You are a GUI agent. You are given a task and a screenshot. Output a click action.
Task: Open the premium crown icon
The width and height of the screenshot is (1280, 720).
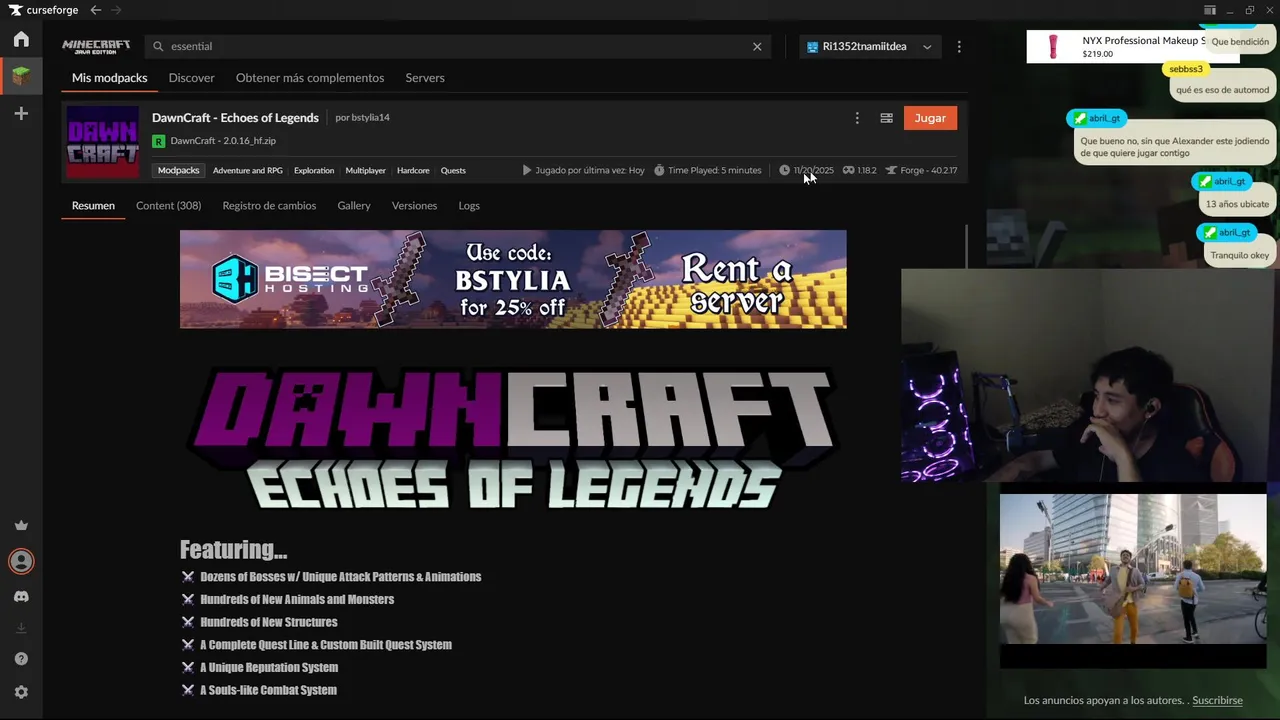click(21, 526)
